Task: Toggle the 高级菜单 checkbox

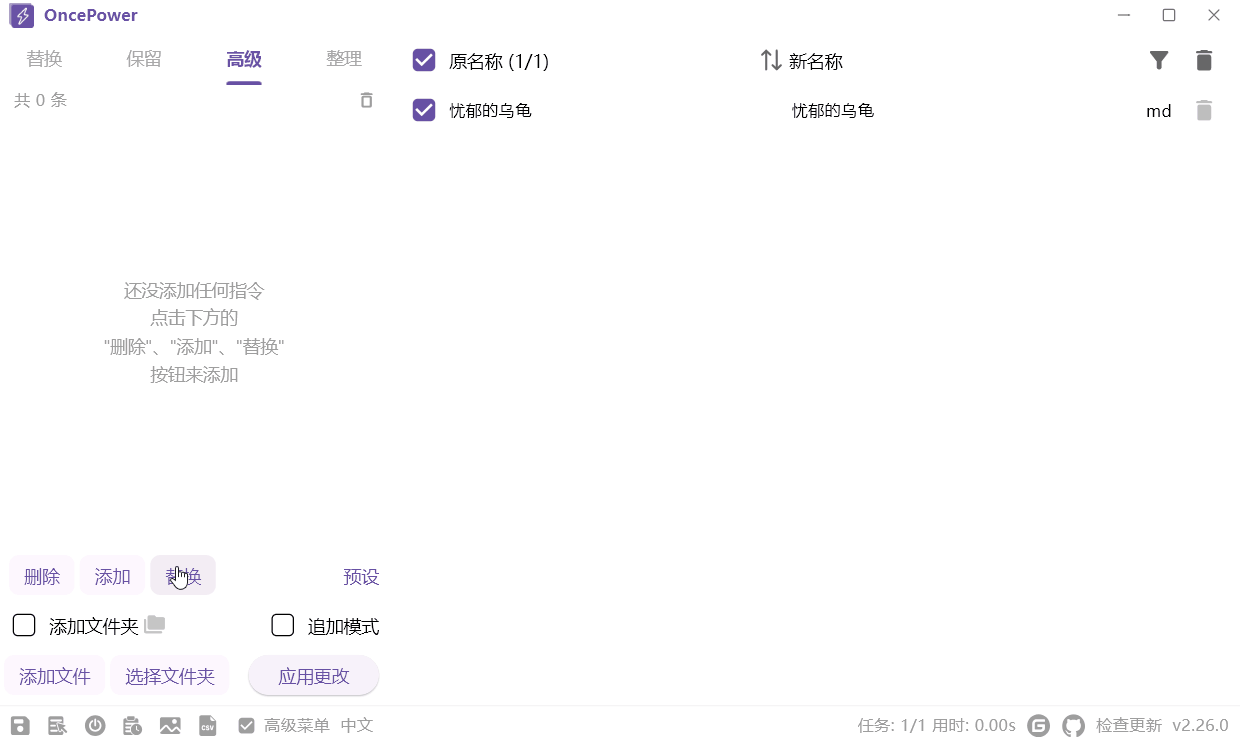Action: [246, 726]
